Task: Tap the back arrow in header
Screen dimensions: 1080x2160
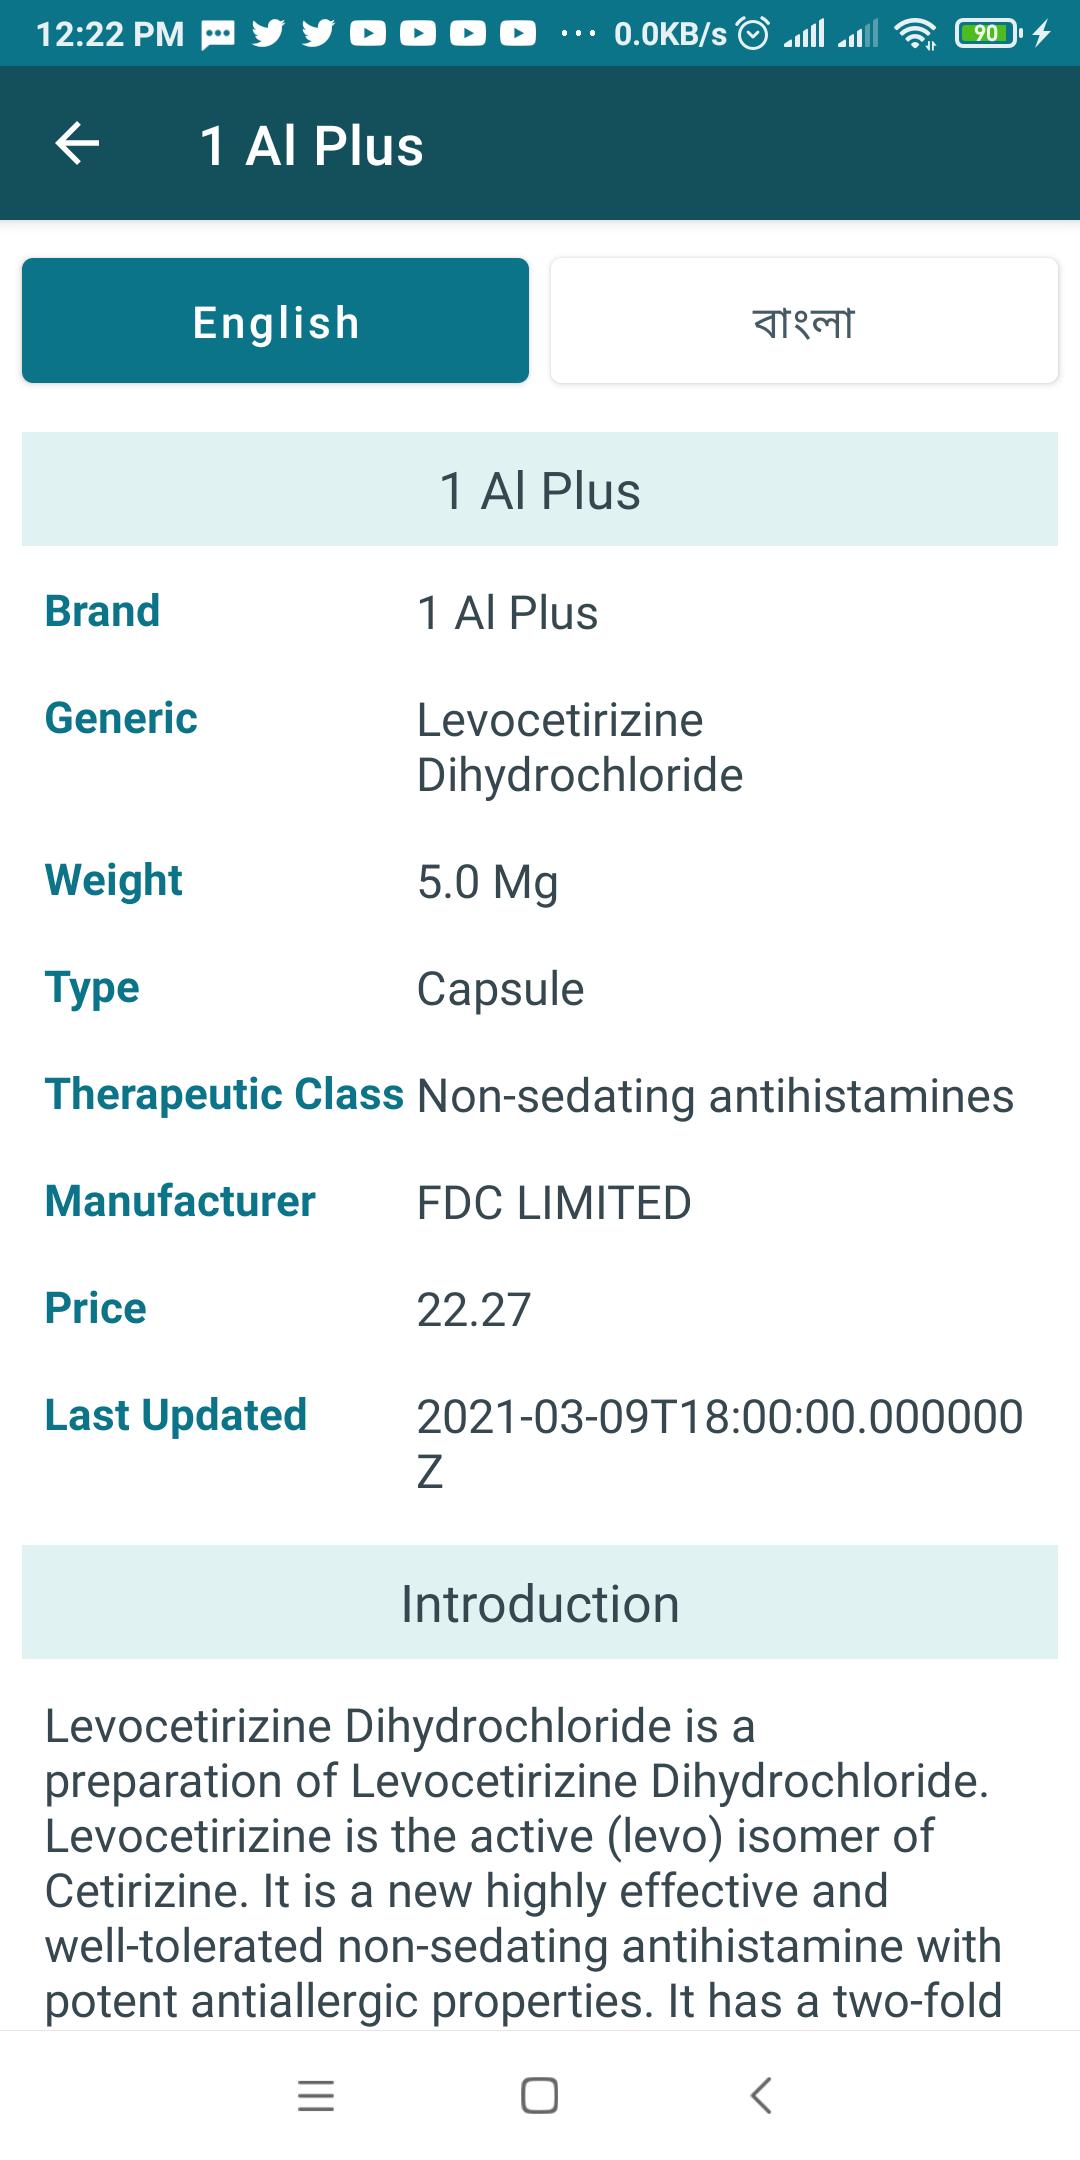Action: [77, 144]
